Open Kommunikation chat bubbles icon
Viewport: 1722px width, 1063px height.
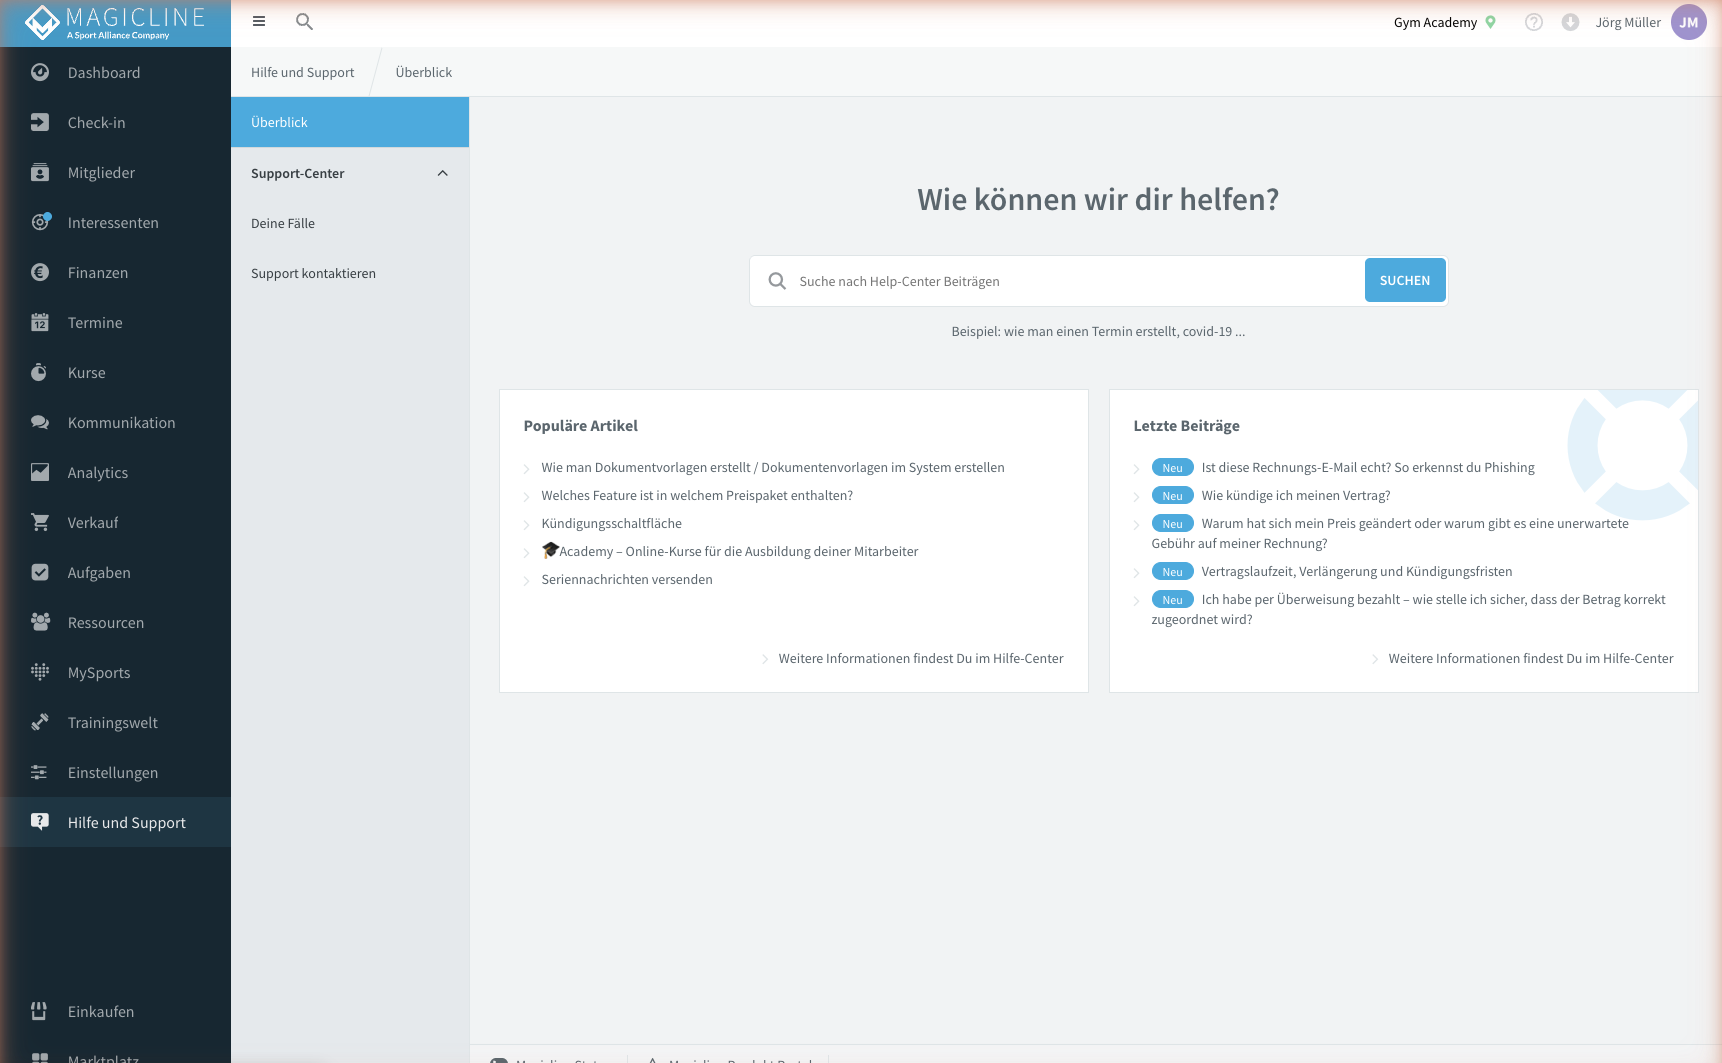point(40,422)
